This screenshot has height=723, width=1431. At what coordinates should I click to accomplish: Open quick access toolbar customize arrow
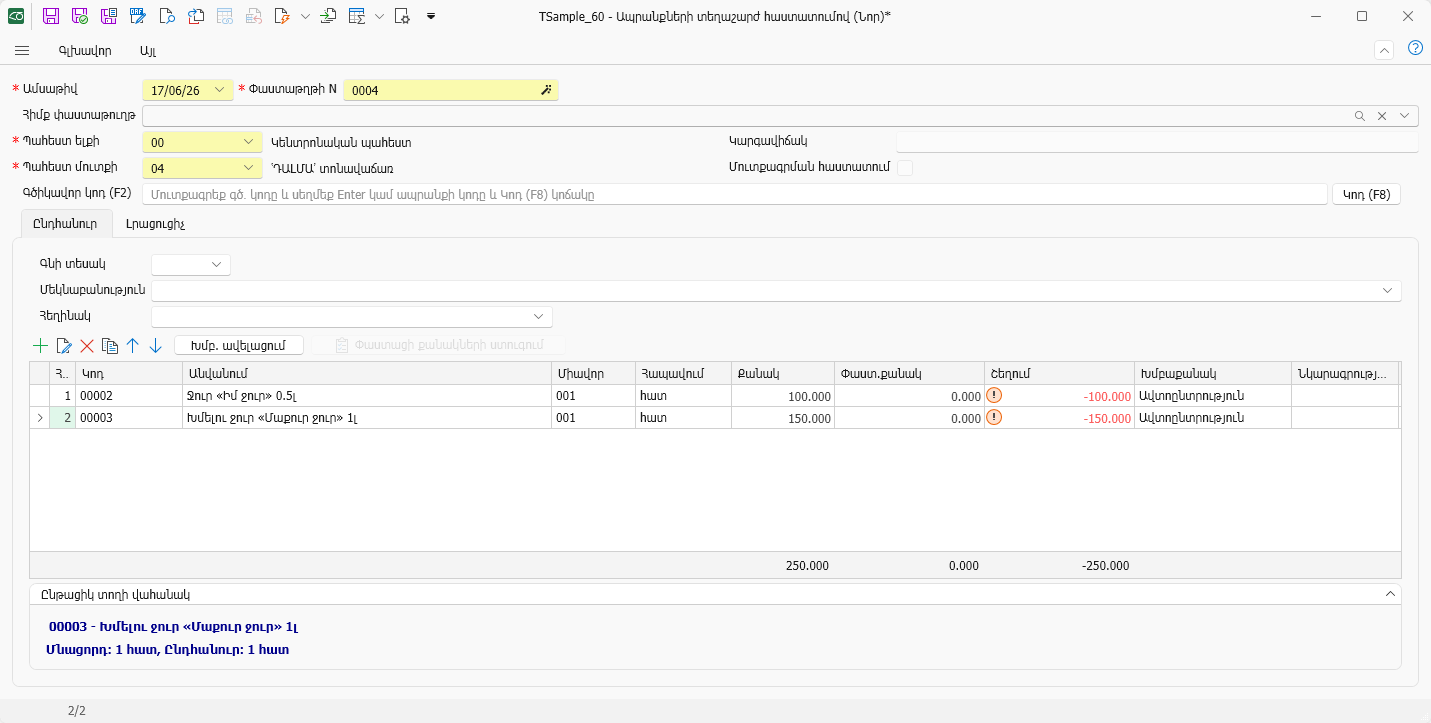(431, 16)
